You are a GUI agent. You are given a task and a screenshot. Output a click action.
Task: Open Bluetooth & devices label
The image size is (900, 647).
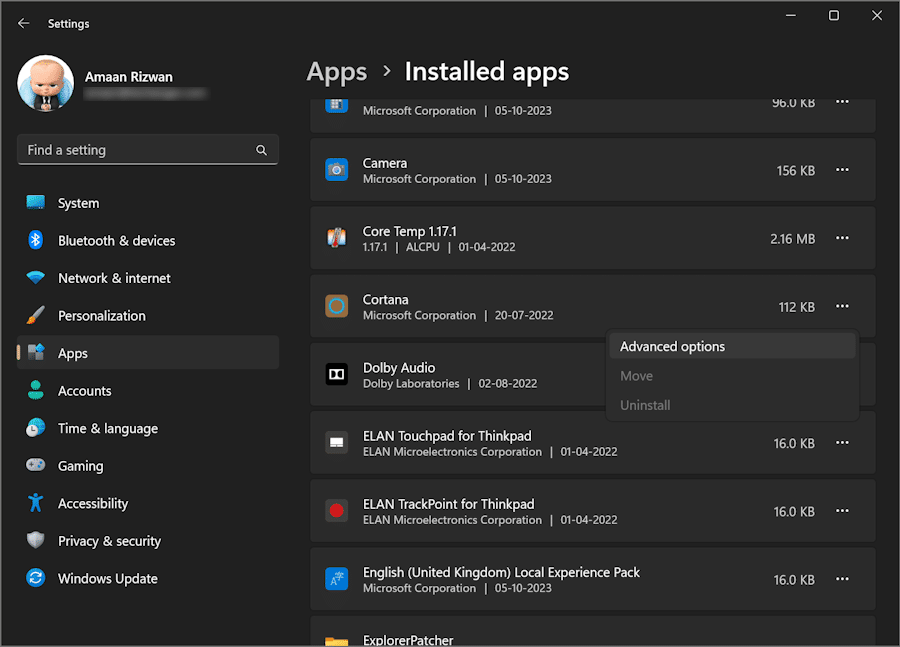point(117,241)
